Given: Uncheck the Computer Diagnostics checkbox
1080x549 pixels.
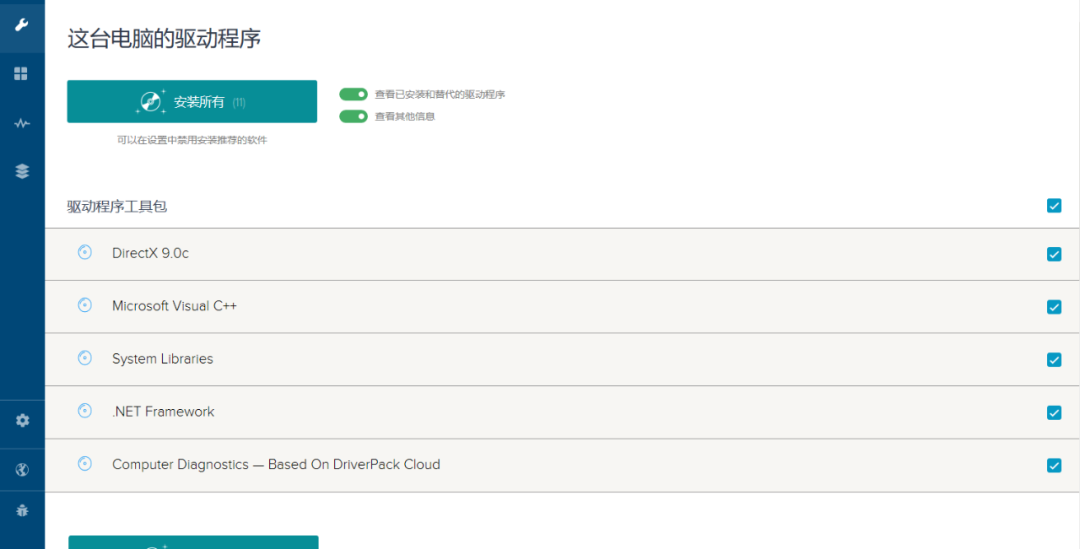Looking at the screenshot, I should (1054, 466).
